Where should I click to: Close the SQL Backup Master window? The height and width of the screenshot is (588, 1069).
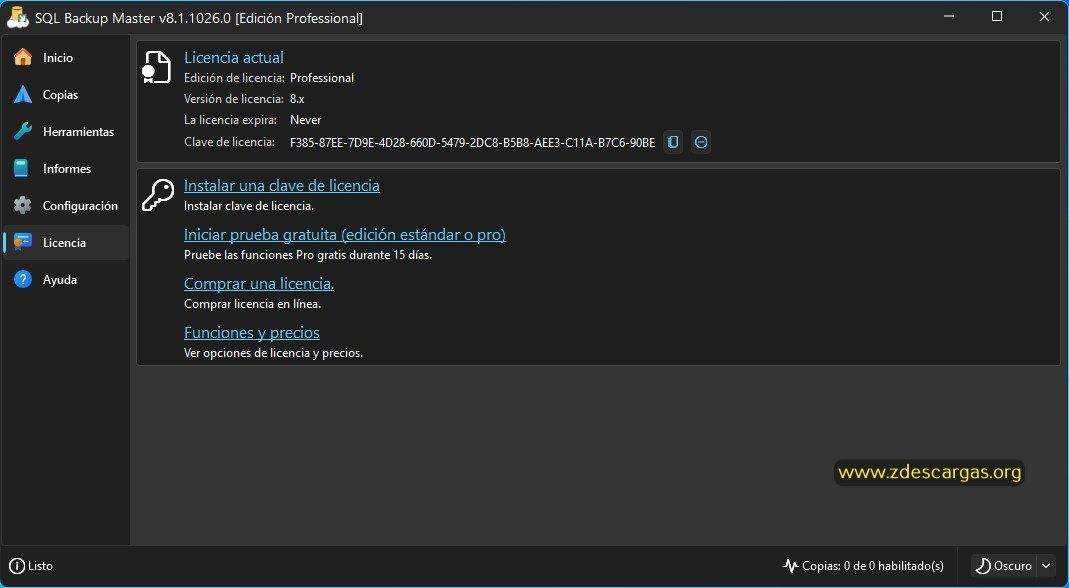pyautogui.click(x=1044, y=16)
